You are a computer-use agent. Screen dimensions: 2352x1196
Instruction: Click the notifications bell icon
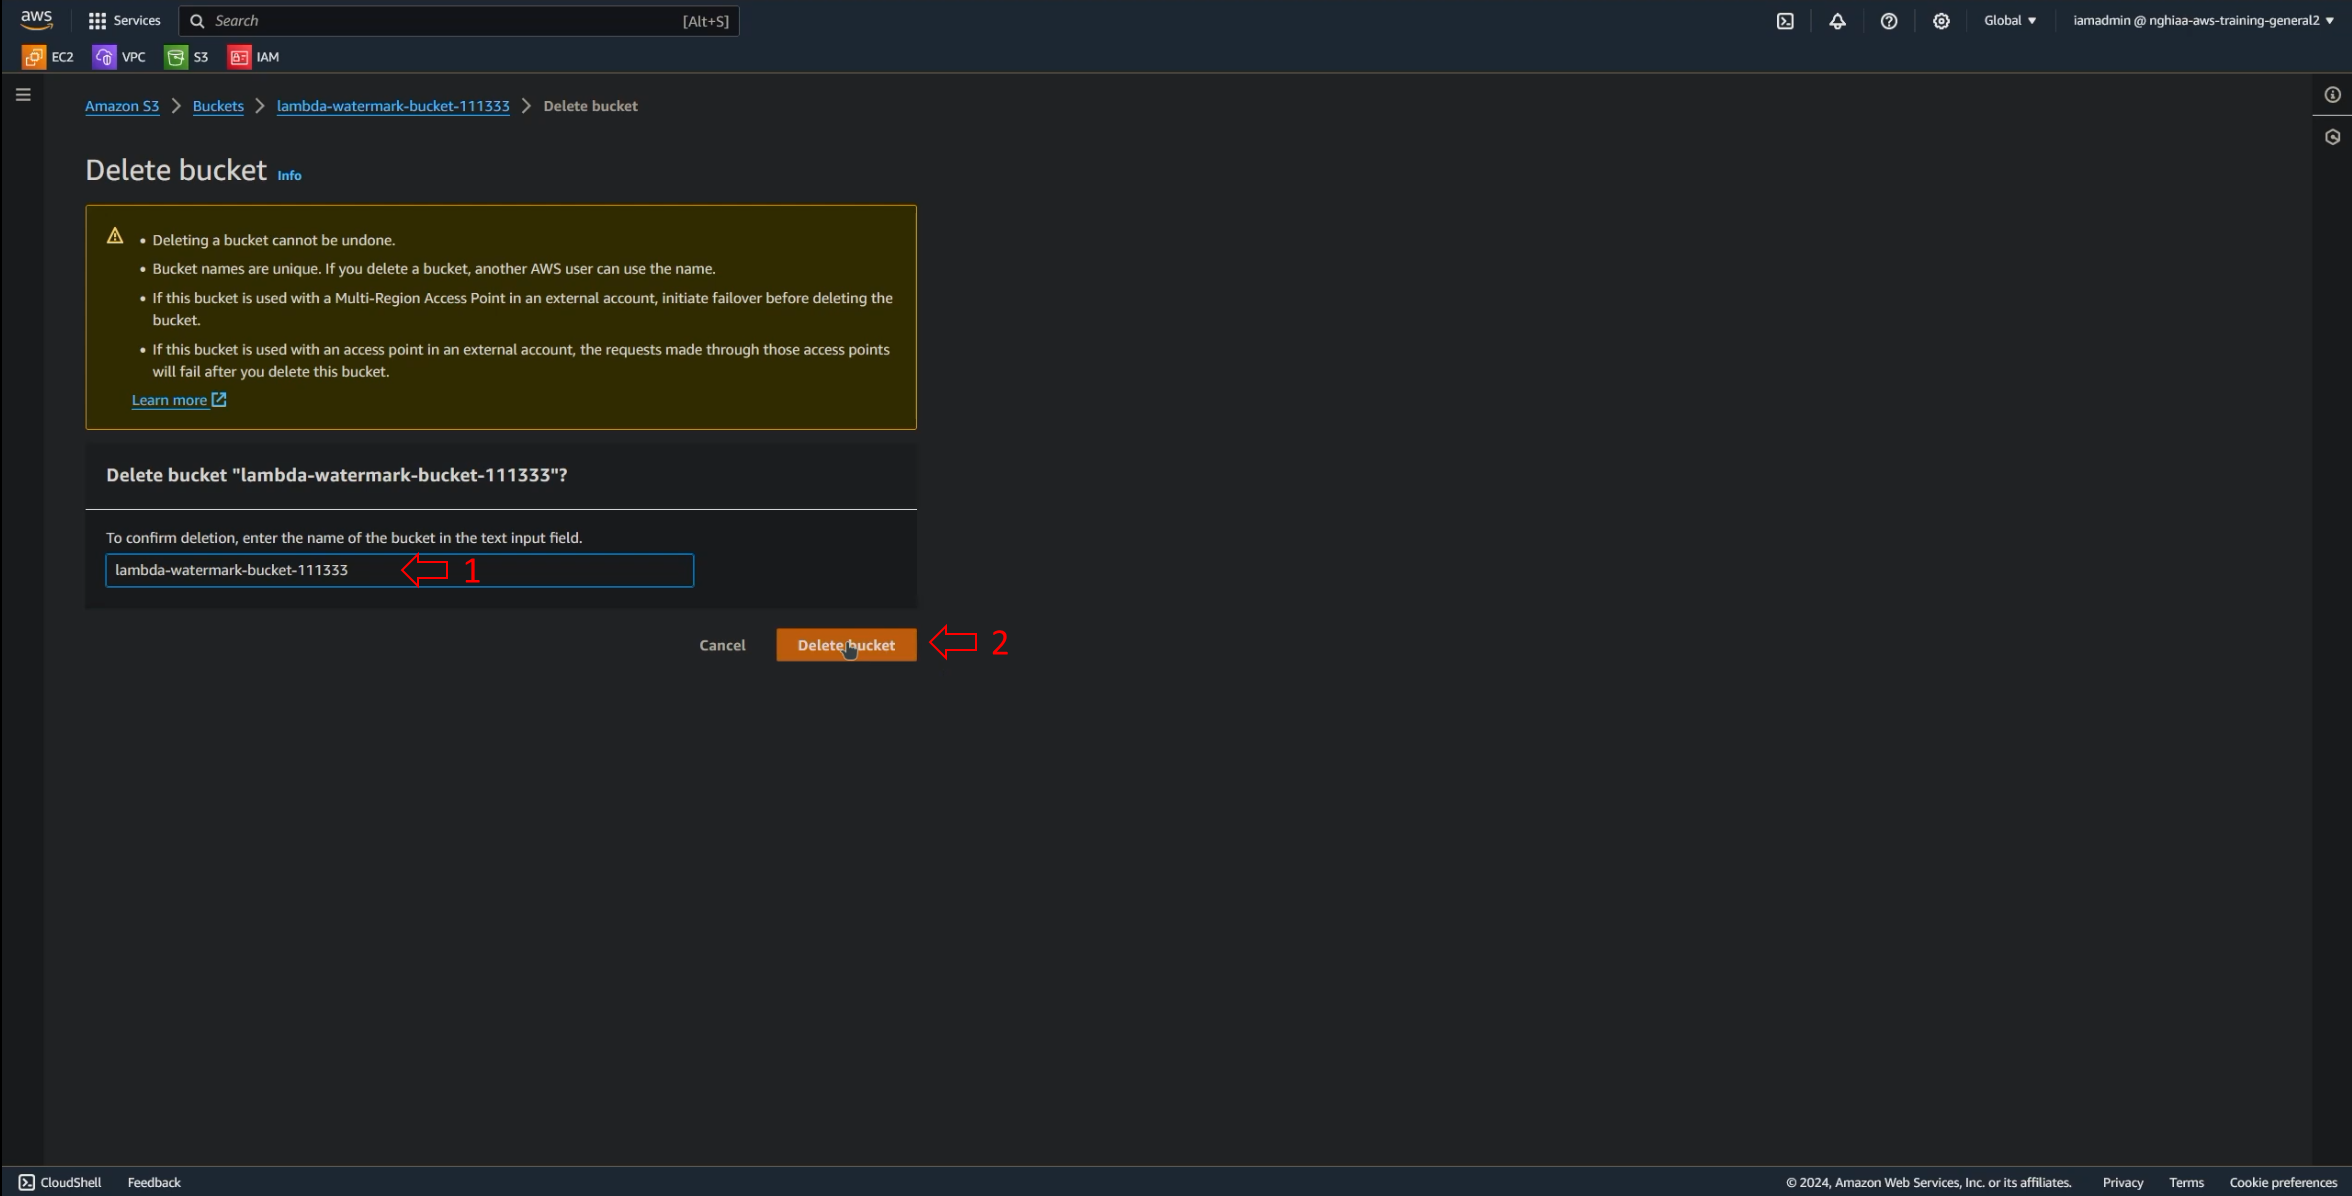[1838, 21]
